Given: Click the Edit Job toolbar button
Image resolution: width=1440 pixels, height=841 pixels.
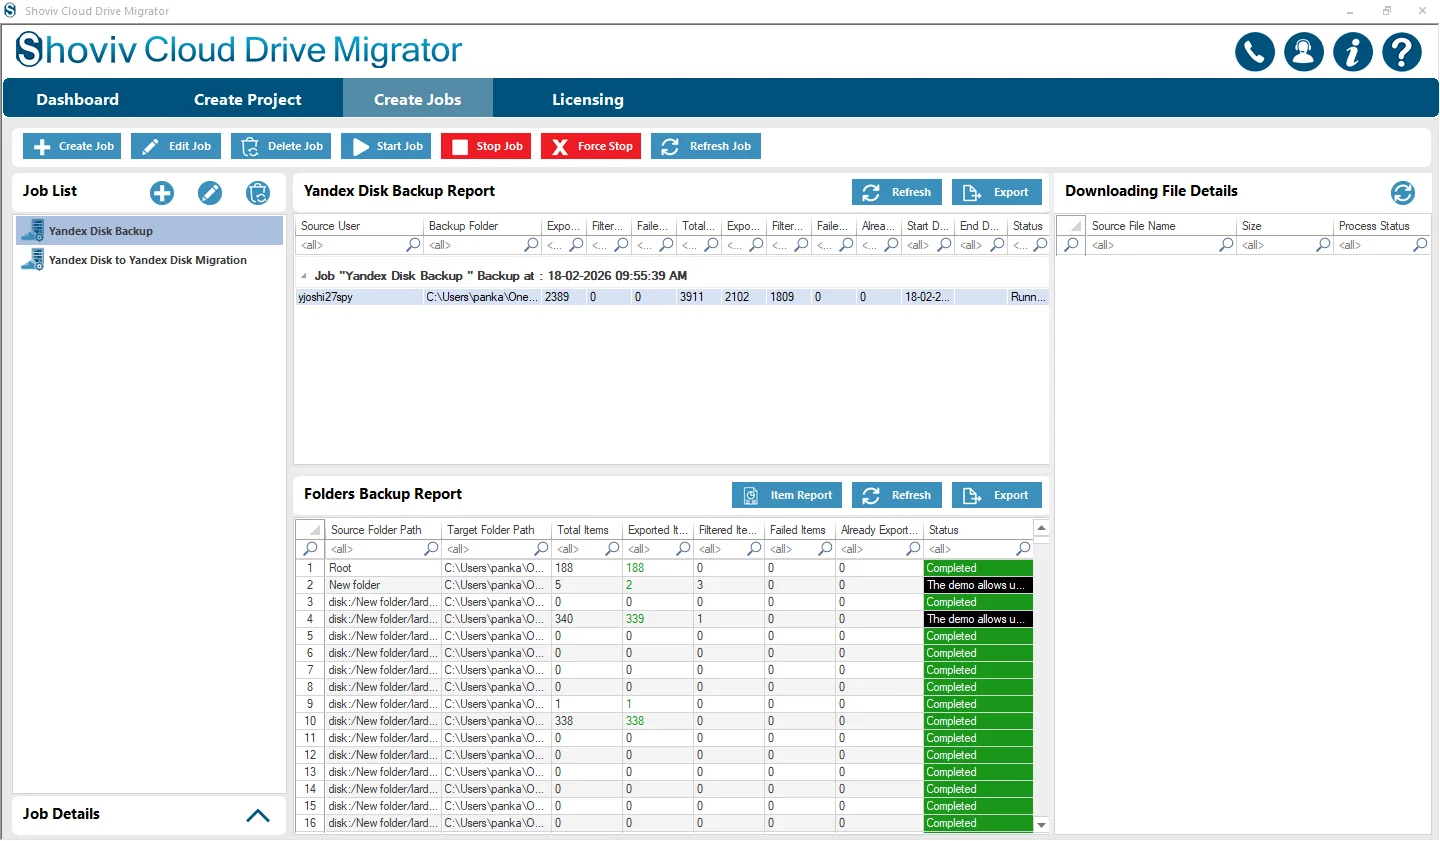Looking at the screenshot, I should pos(176,147).
